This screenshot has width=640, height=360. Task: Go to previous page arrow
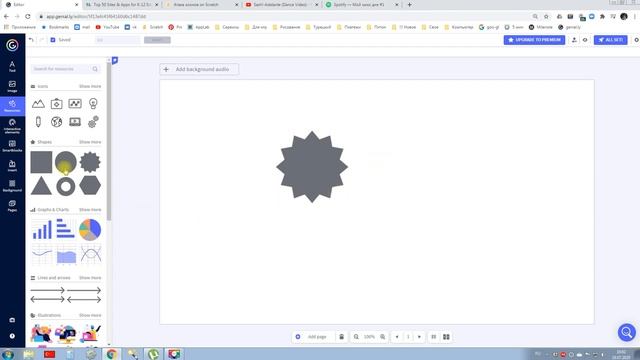point(397,337)
